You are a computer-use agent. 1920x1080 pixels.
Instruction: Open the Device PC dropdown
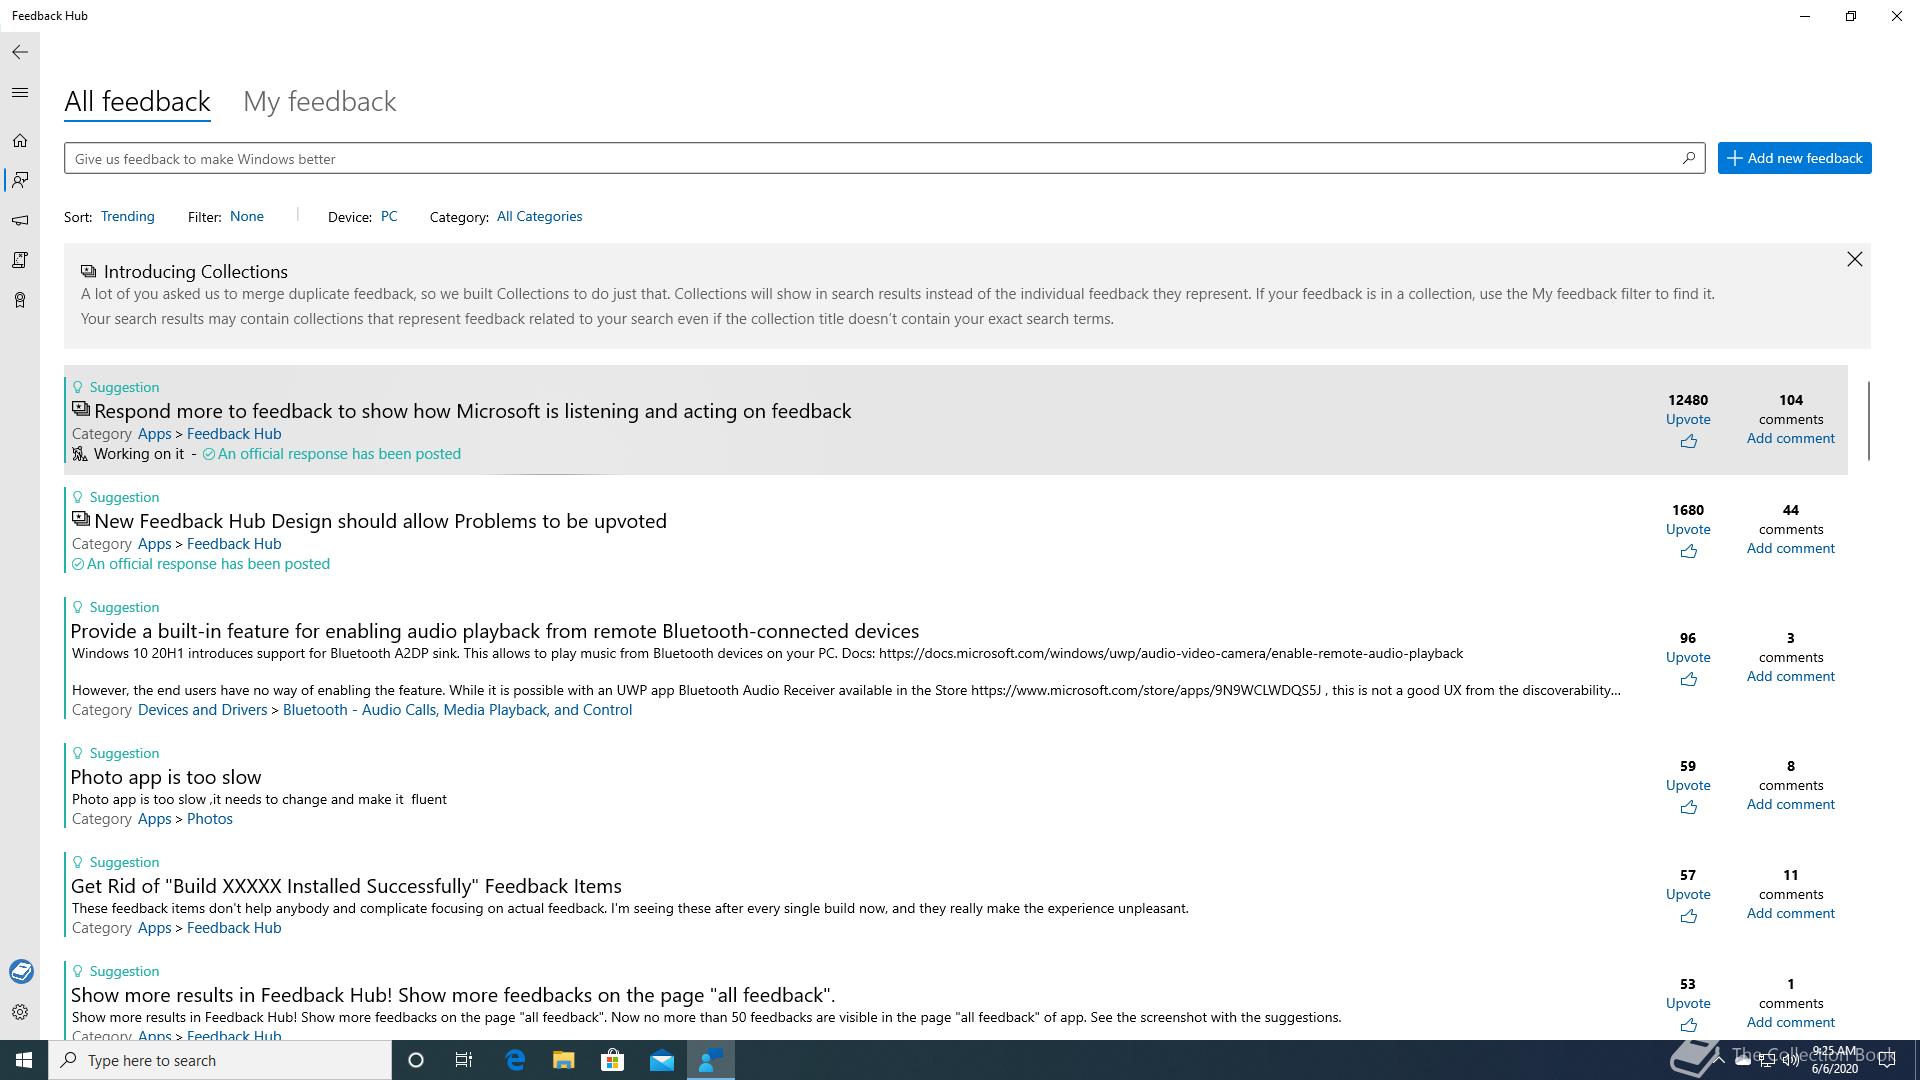[x=389, y=216]
